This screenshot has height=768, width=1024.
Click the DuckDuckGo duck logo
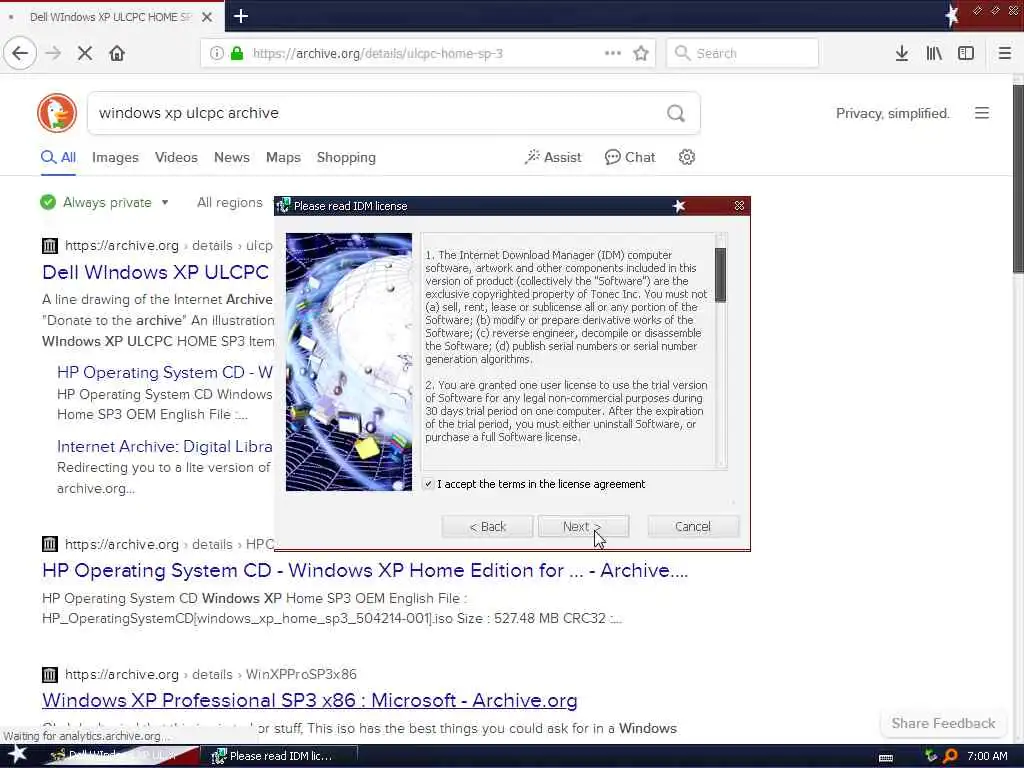tap(57, 113)
